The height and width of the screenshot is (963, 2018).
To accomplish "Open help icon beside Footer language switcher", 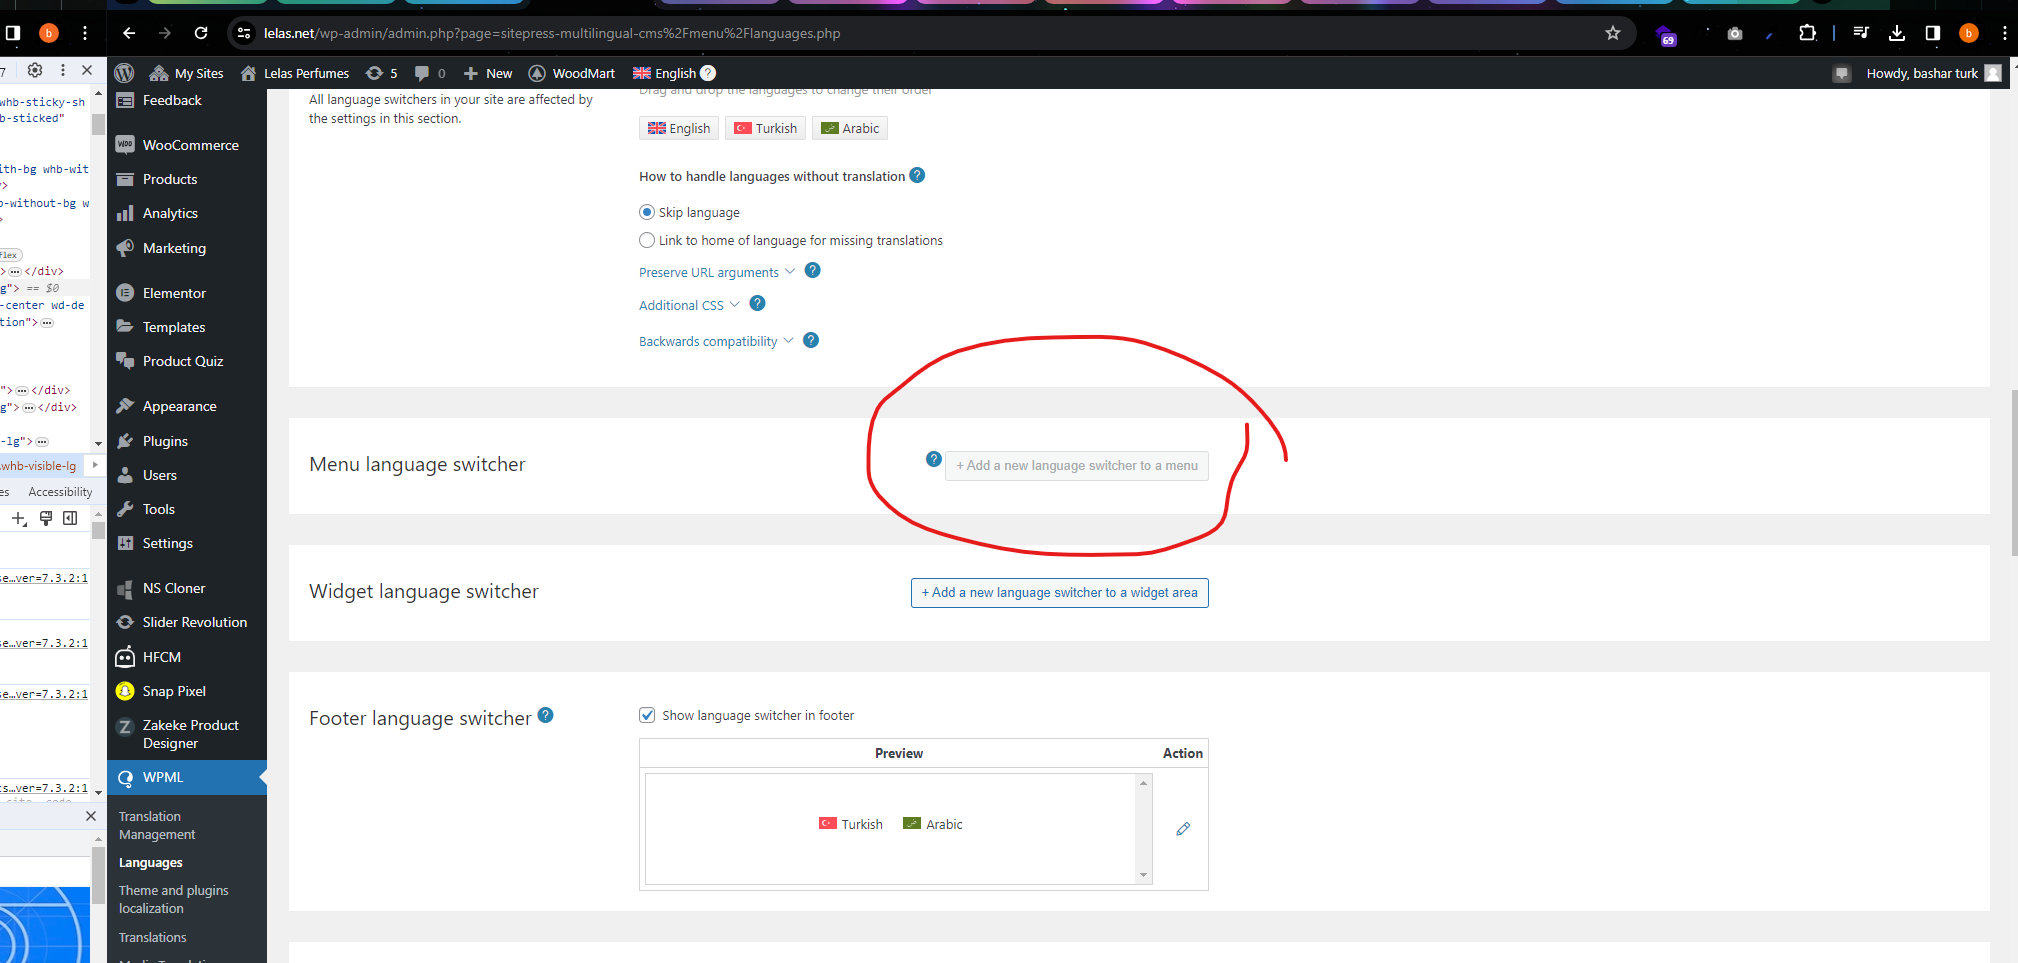I will pos(545,715).
